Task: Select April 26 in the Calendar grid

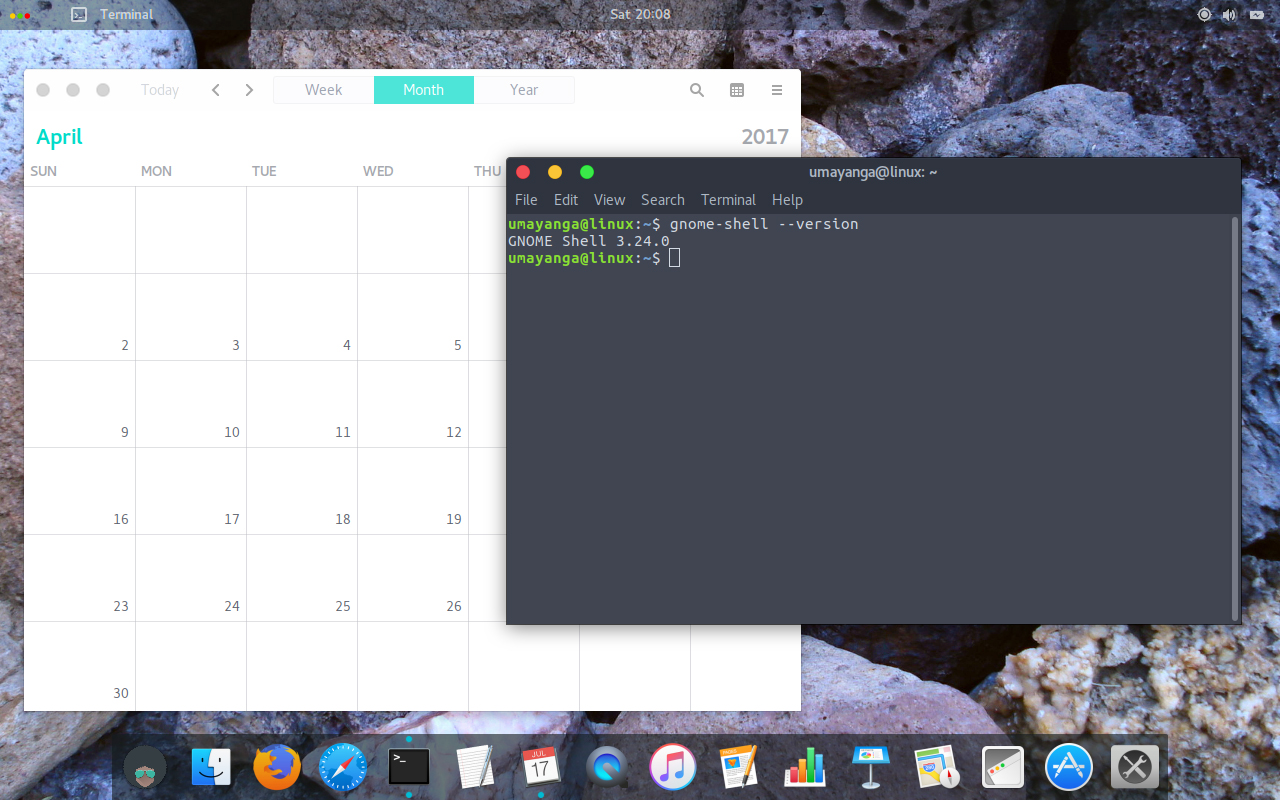Action: [413, 578]
